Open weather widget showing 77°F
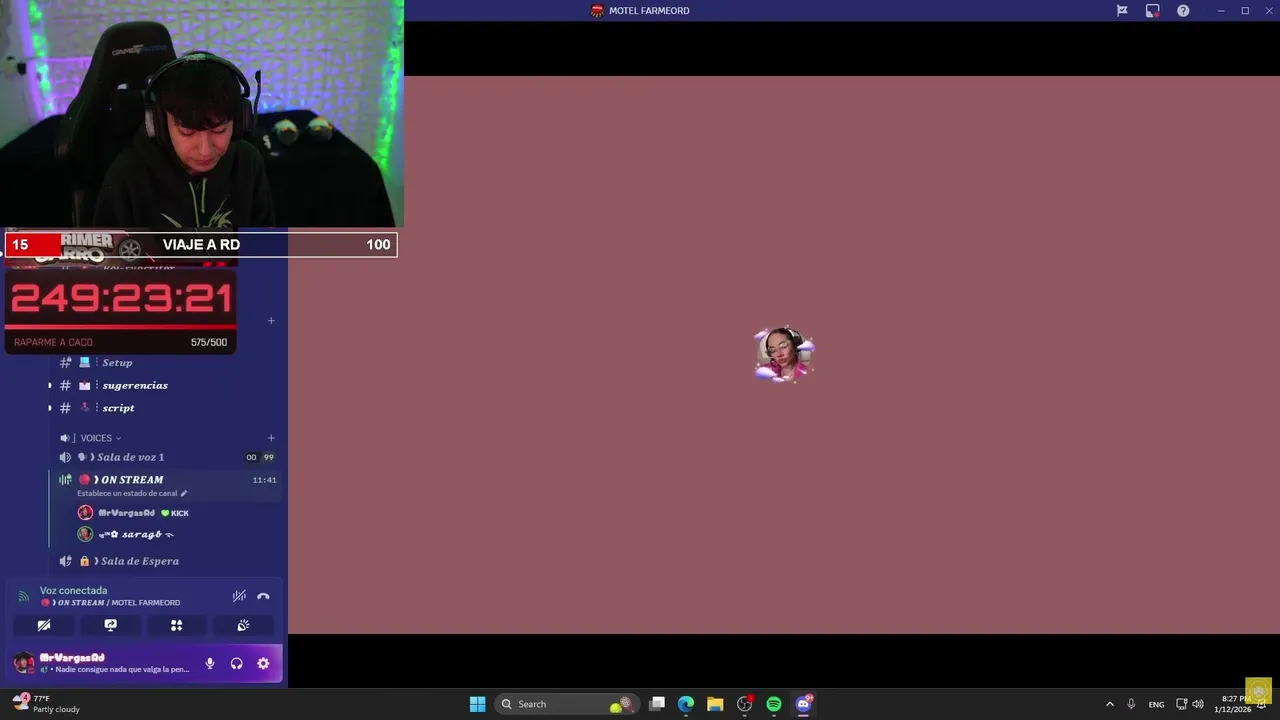1280x720 pixels. (46, 704)
